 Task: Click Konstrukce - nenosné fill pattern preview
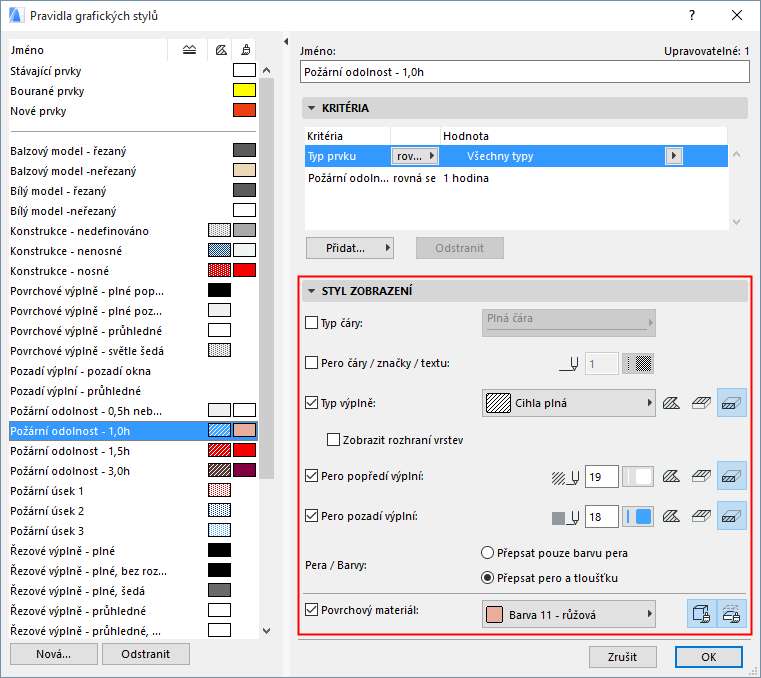(219, 250)
